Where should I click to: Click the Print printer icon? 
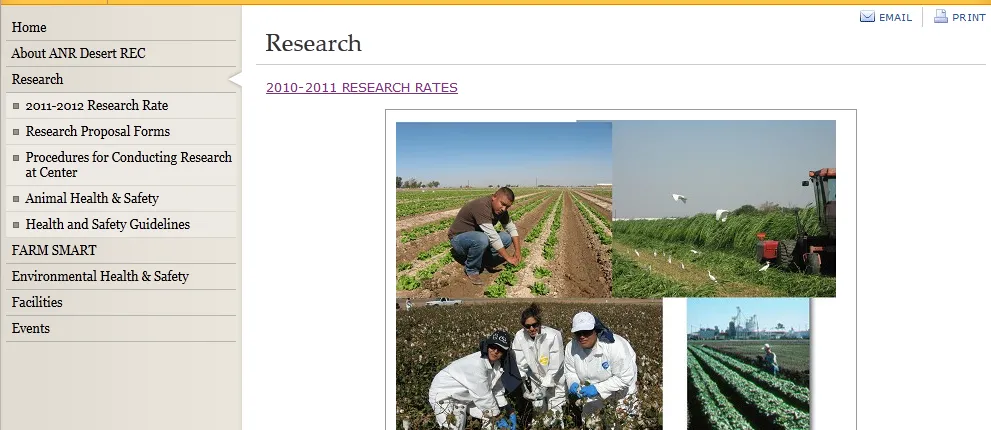click(941, 16)
